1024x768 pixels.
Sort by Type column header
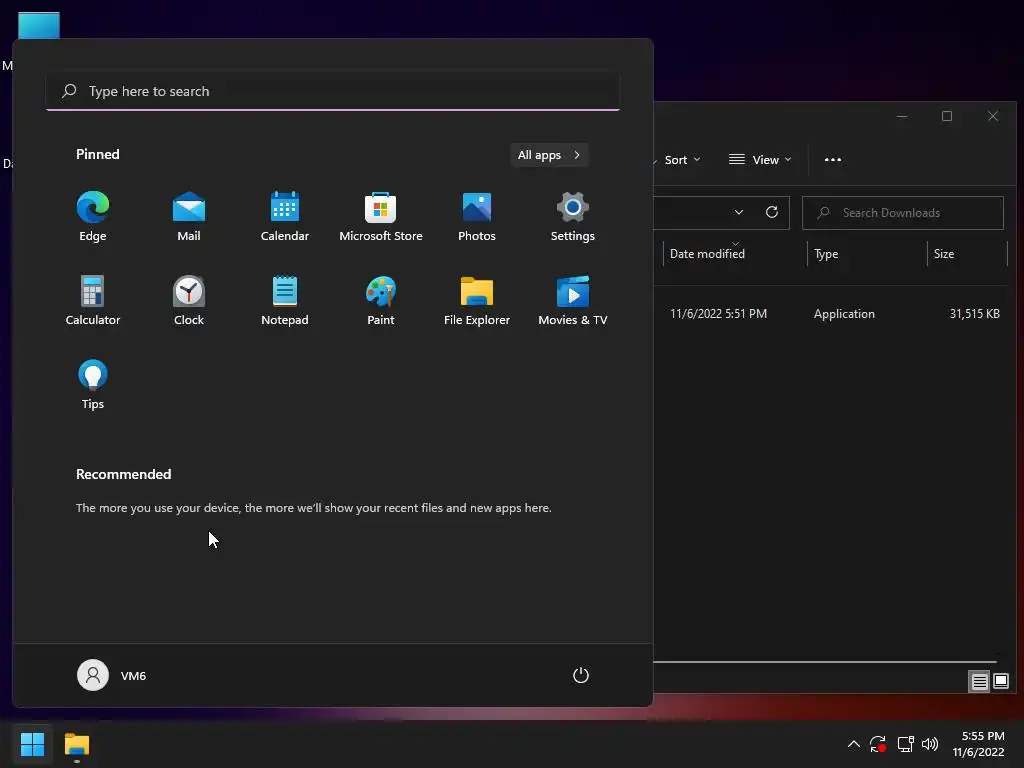(867, 253)
